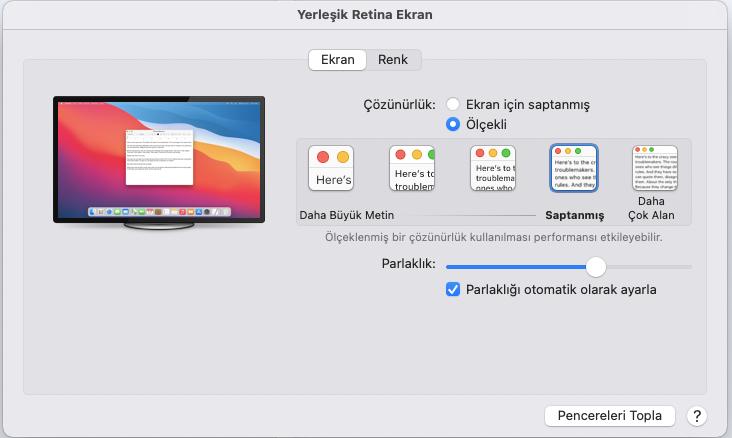Select 'Ekran için saptanmış' resolution option
The width and height of the screenshot is (732, 438).
(453, 104)
